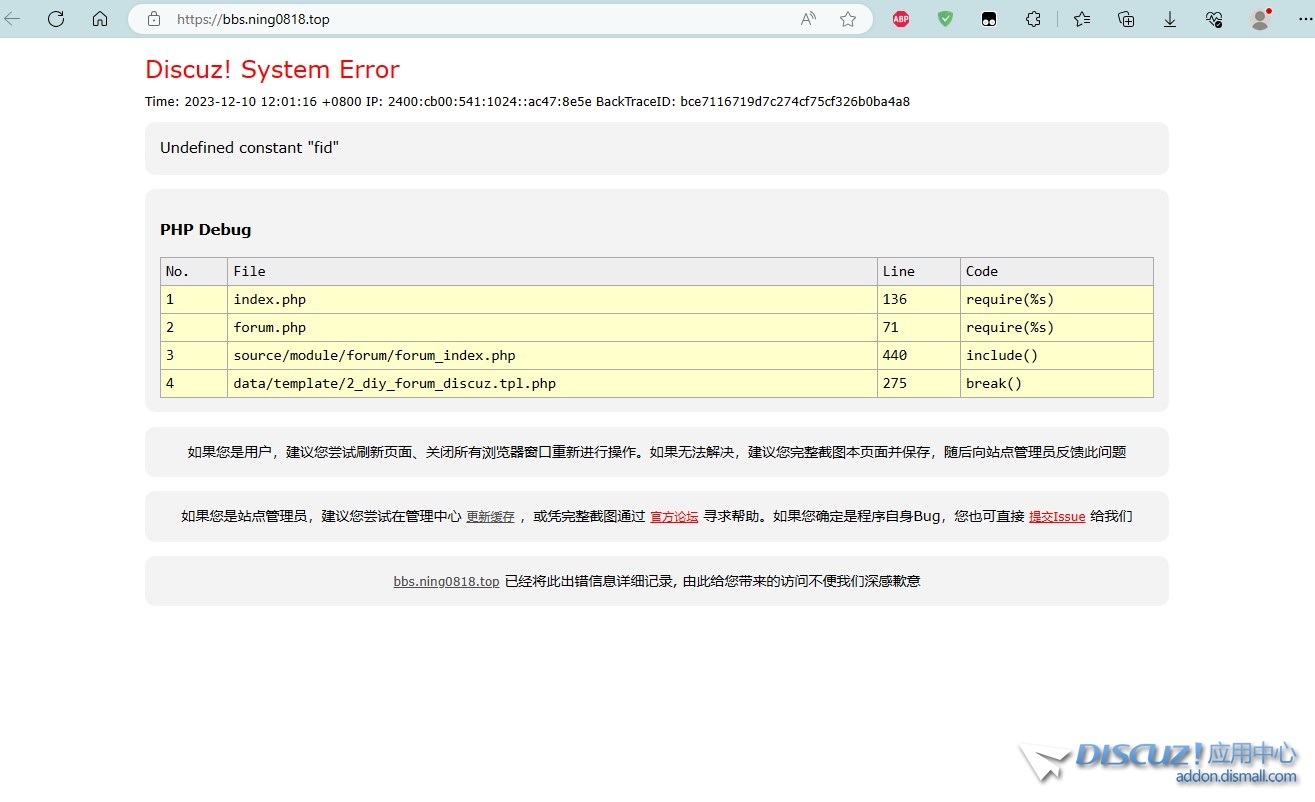Screen dimensions: 1315x802
Task: Click the break() code cell
Action: click(1057, 383)
